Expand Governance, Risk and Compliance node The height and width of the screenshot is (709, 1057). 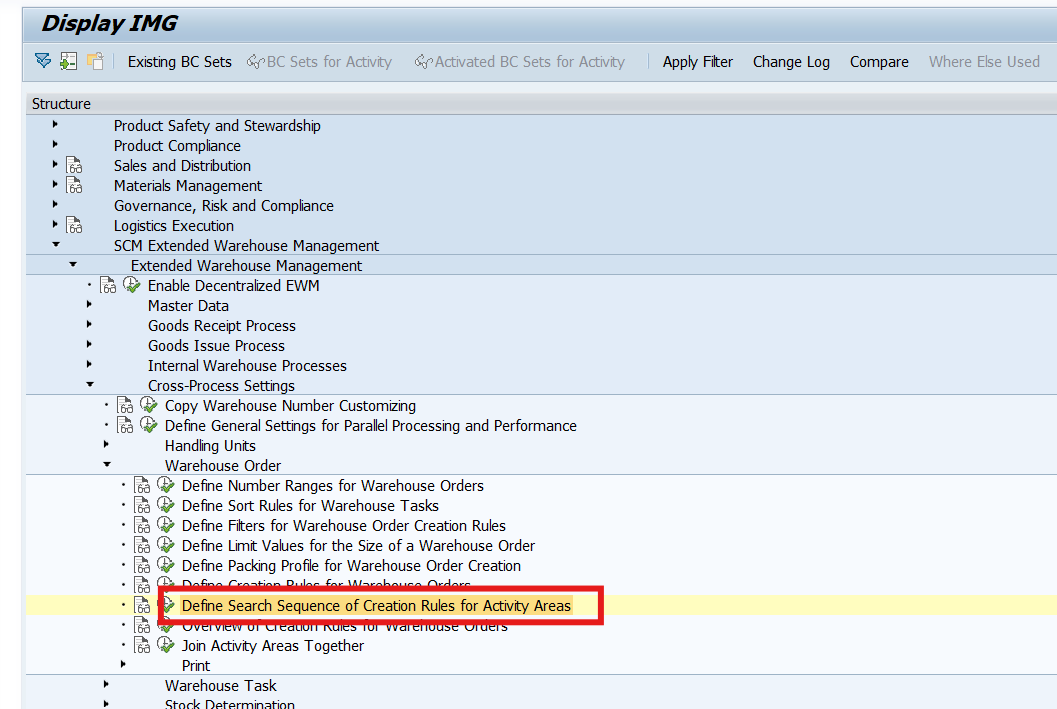point(55,204)
